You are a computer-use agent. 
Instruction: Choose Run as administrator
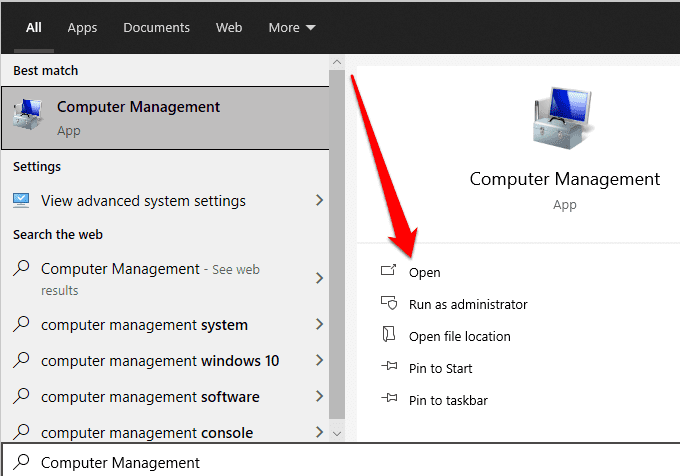pos(468,304)
